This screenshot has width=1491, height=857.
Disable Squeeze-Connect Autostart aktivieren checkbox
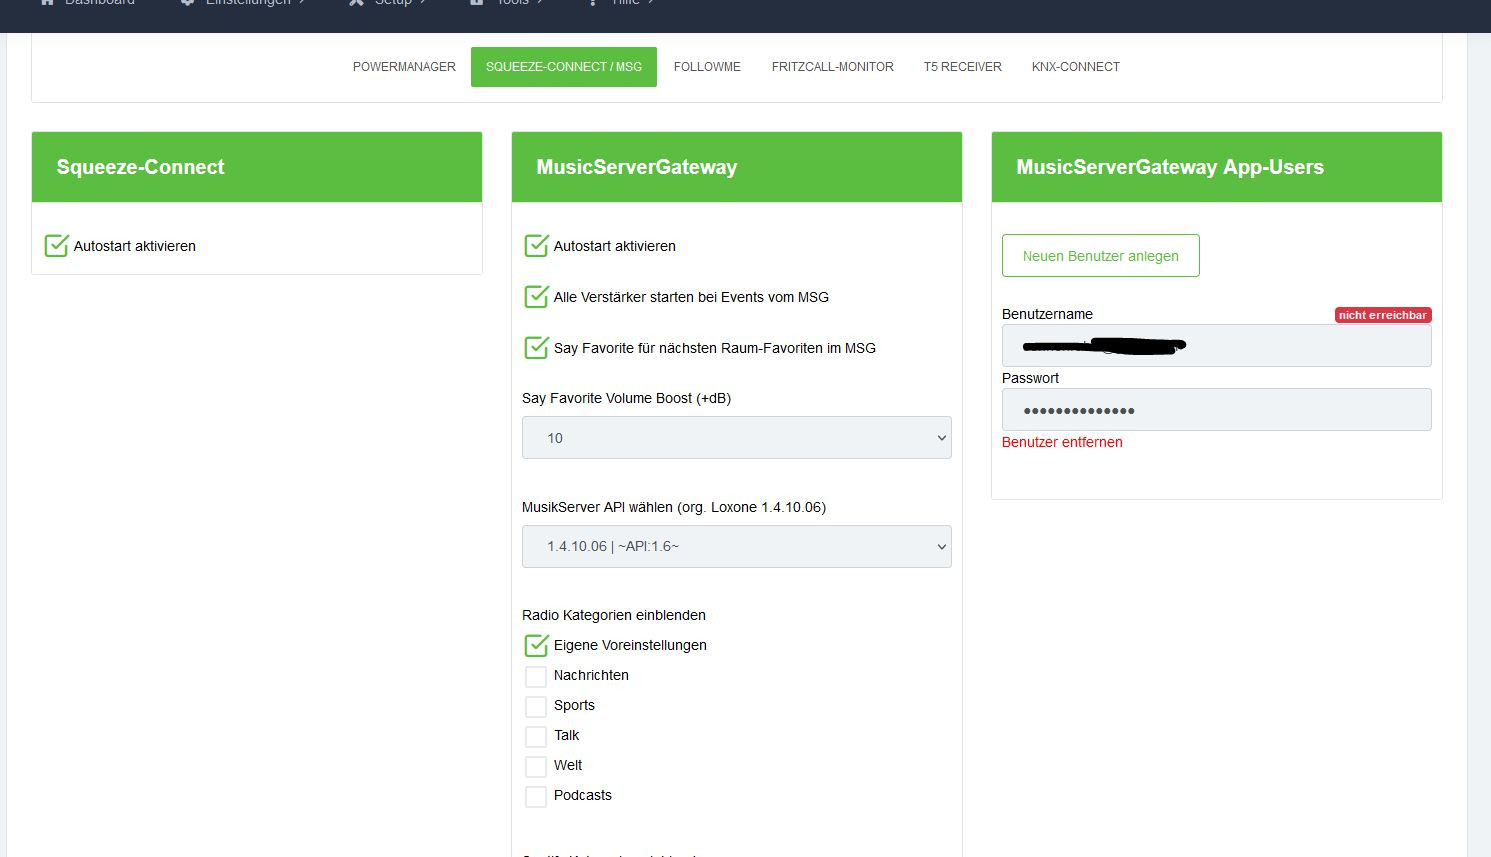57,246
